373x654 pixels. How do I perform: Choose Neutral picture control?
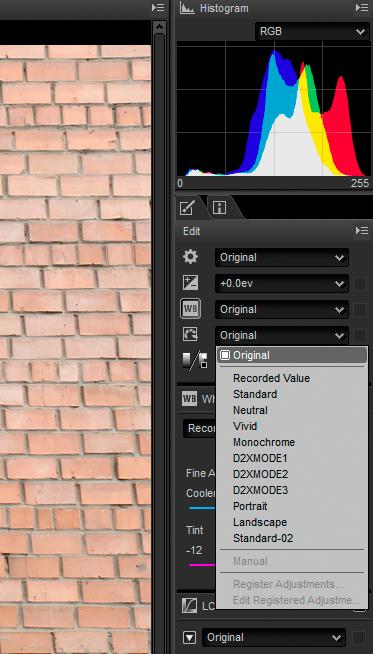pyautogui.click(x=292, y=410)
